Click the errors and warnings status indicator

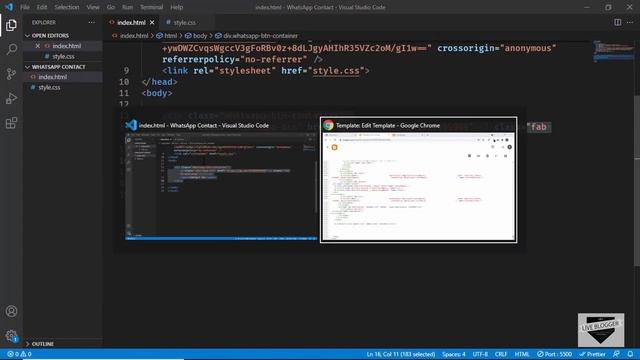19,354
